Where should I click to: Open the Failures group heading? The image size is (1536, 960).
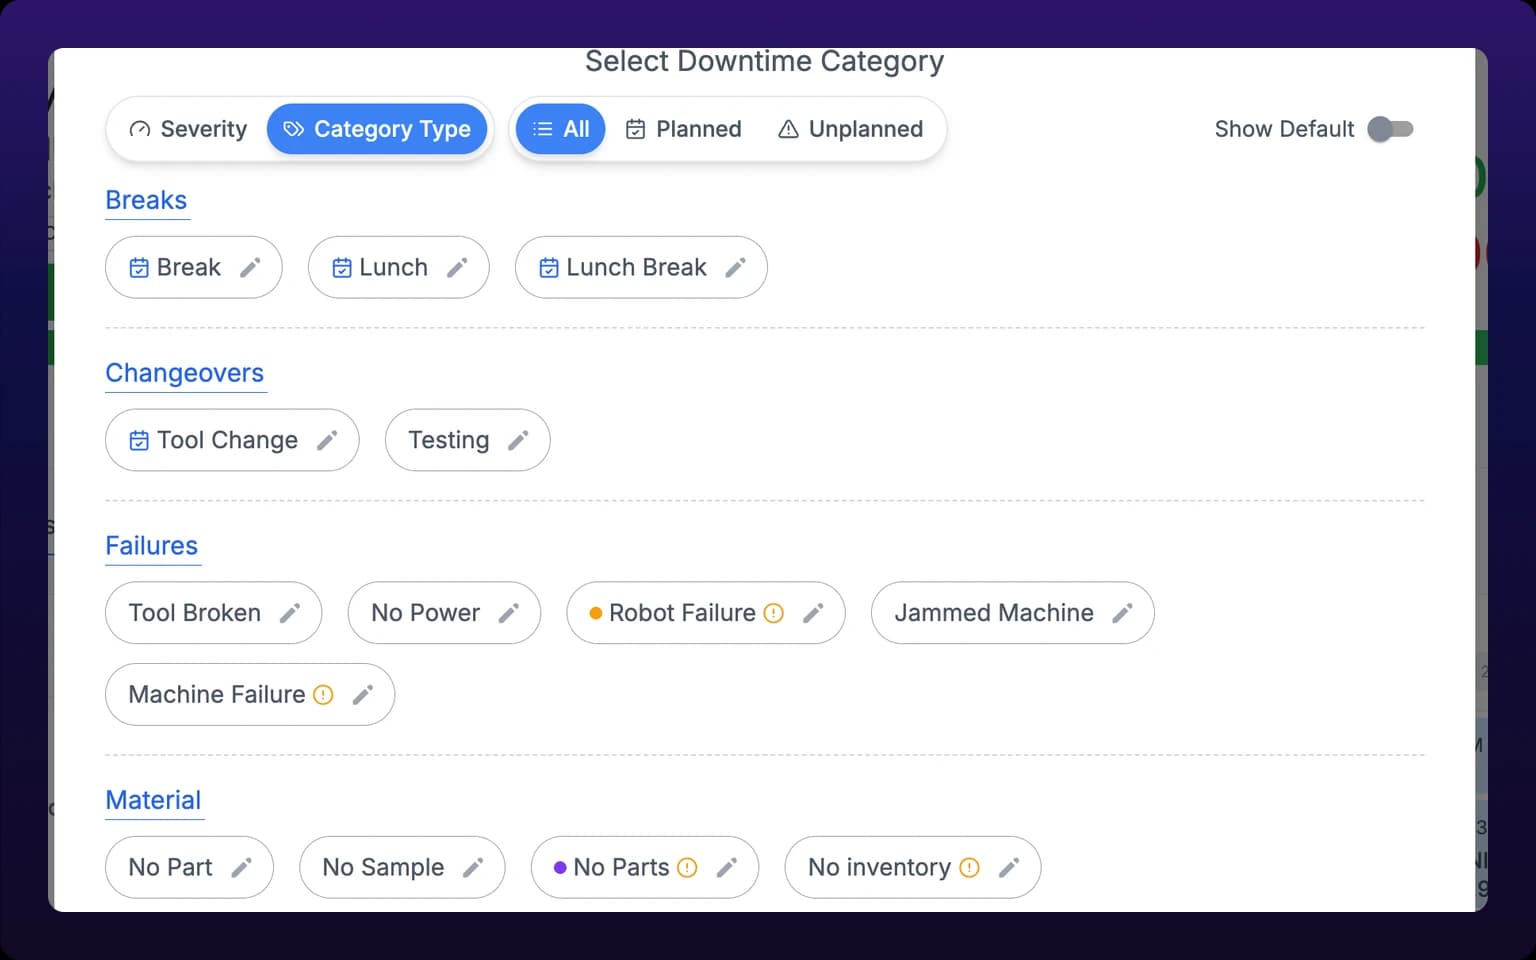click(x=152, y=546)
